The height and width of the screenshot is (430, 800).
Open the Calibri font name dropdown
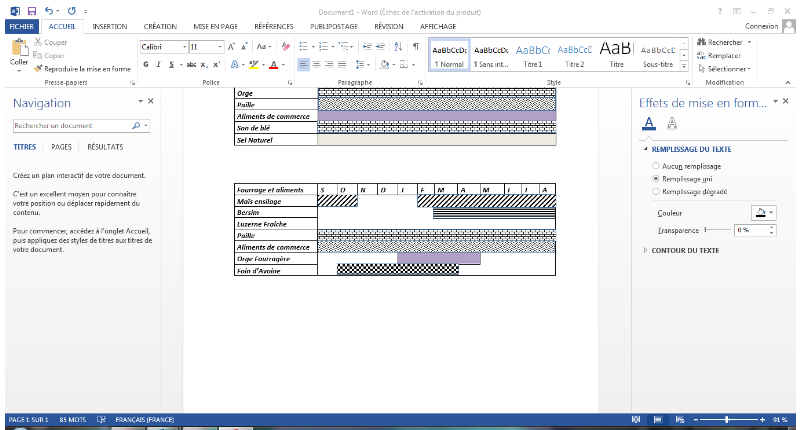pos(183,46)
